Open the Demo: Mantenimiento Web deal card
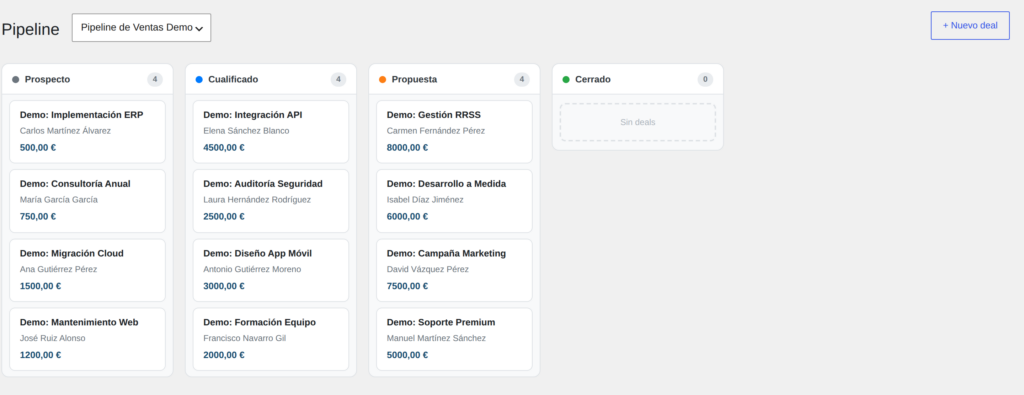Image resolution: width=1024 pixels, height=395 pixels. click(x=88, y=340)
